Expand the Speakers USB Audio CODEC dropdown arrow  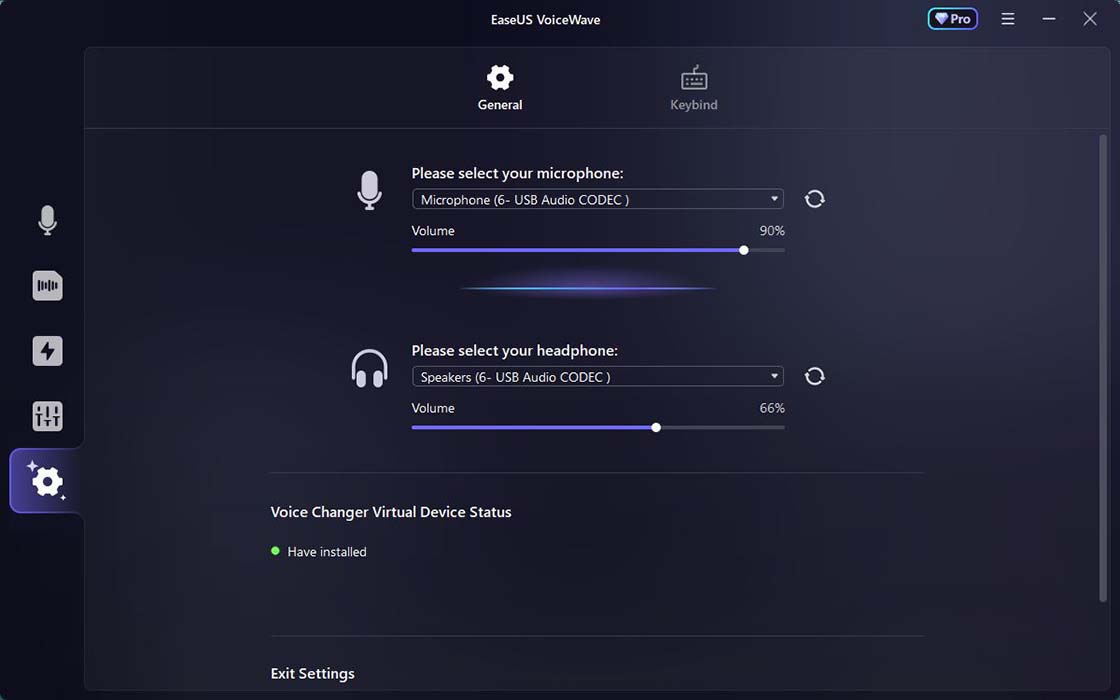tap(773, 376)
